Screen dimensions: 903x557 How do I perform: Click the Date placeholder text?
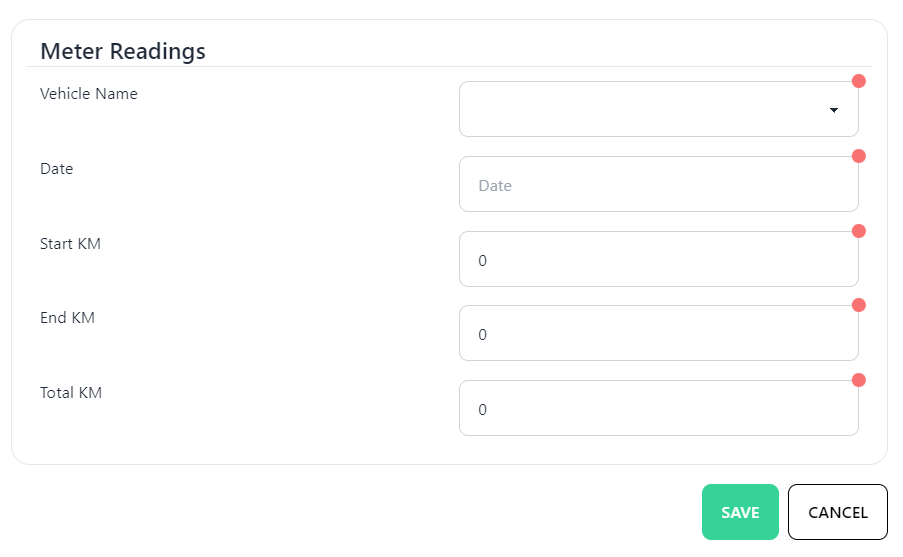(x=495, y=185)
